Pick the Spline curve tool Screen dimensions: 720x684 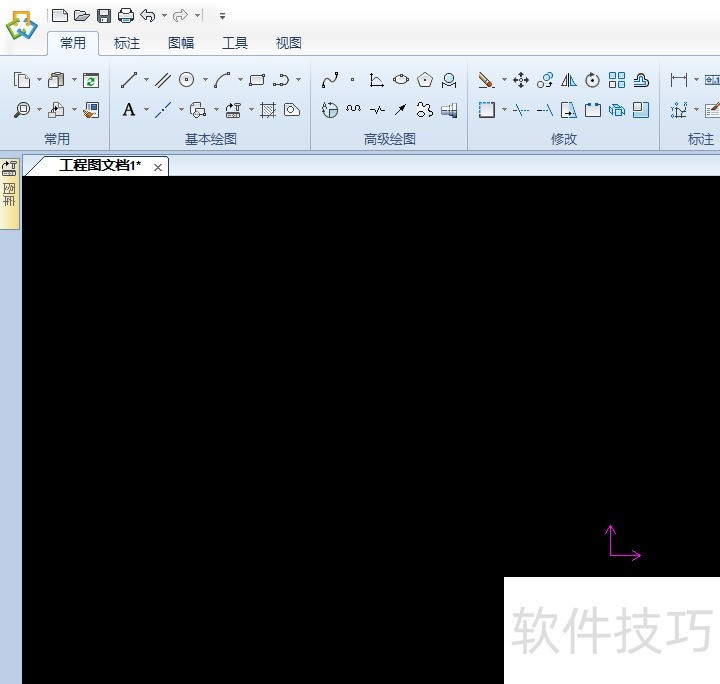pyautogui.click(x=330, y=80)
